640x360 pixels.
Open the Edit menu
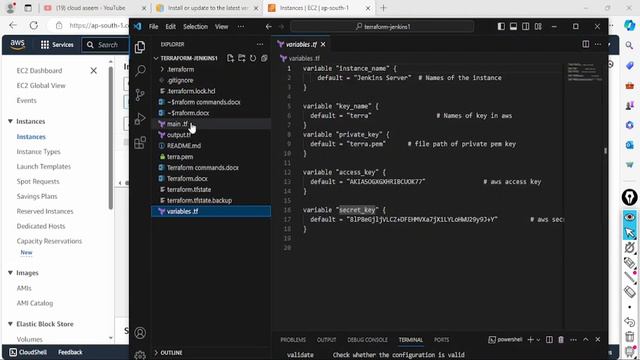coord(171,27)
